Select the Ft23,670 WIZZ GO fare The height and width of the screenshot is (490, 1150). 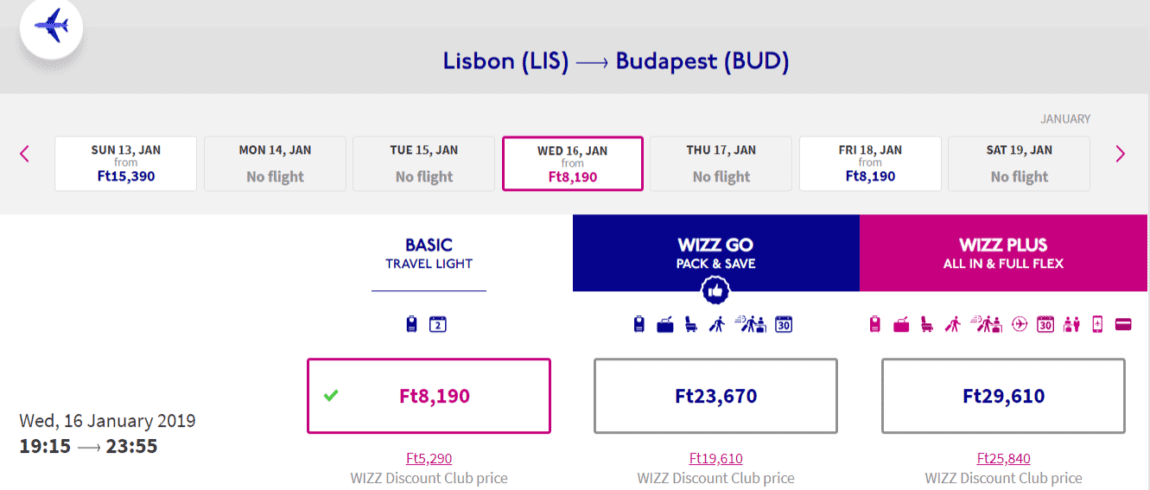(x=715, y=396)
